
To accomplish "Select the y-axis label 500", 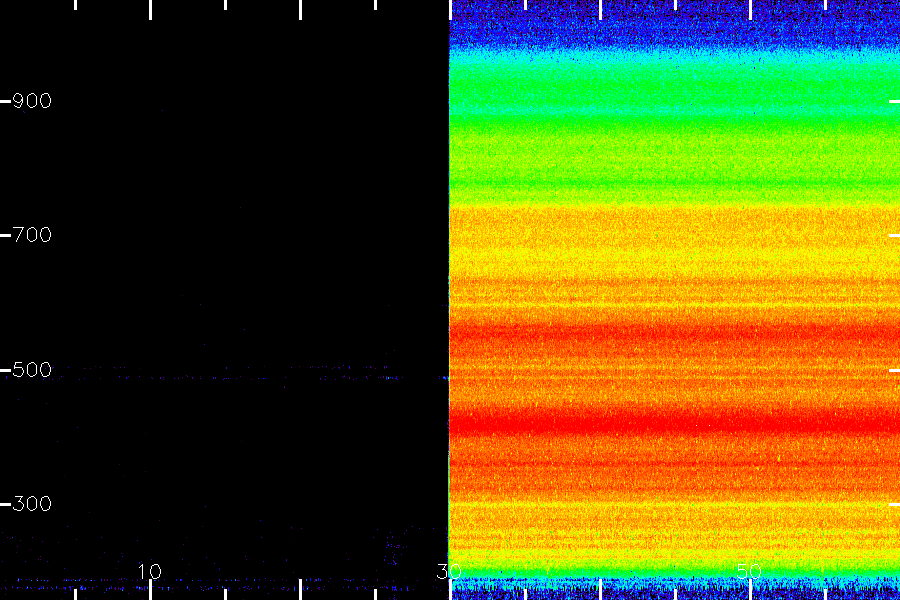I will coord(32,370).
